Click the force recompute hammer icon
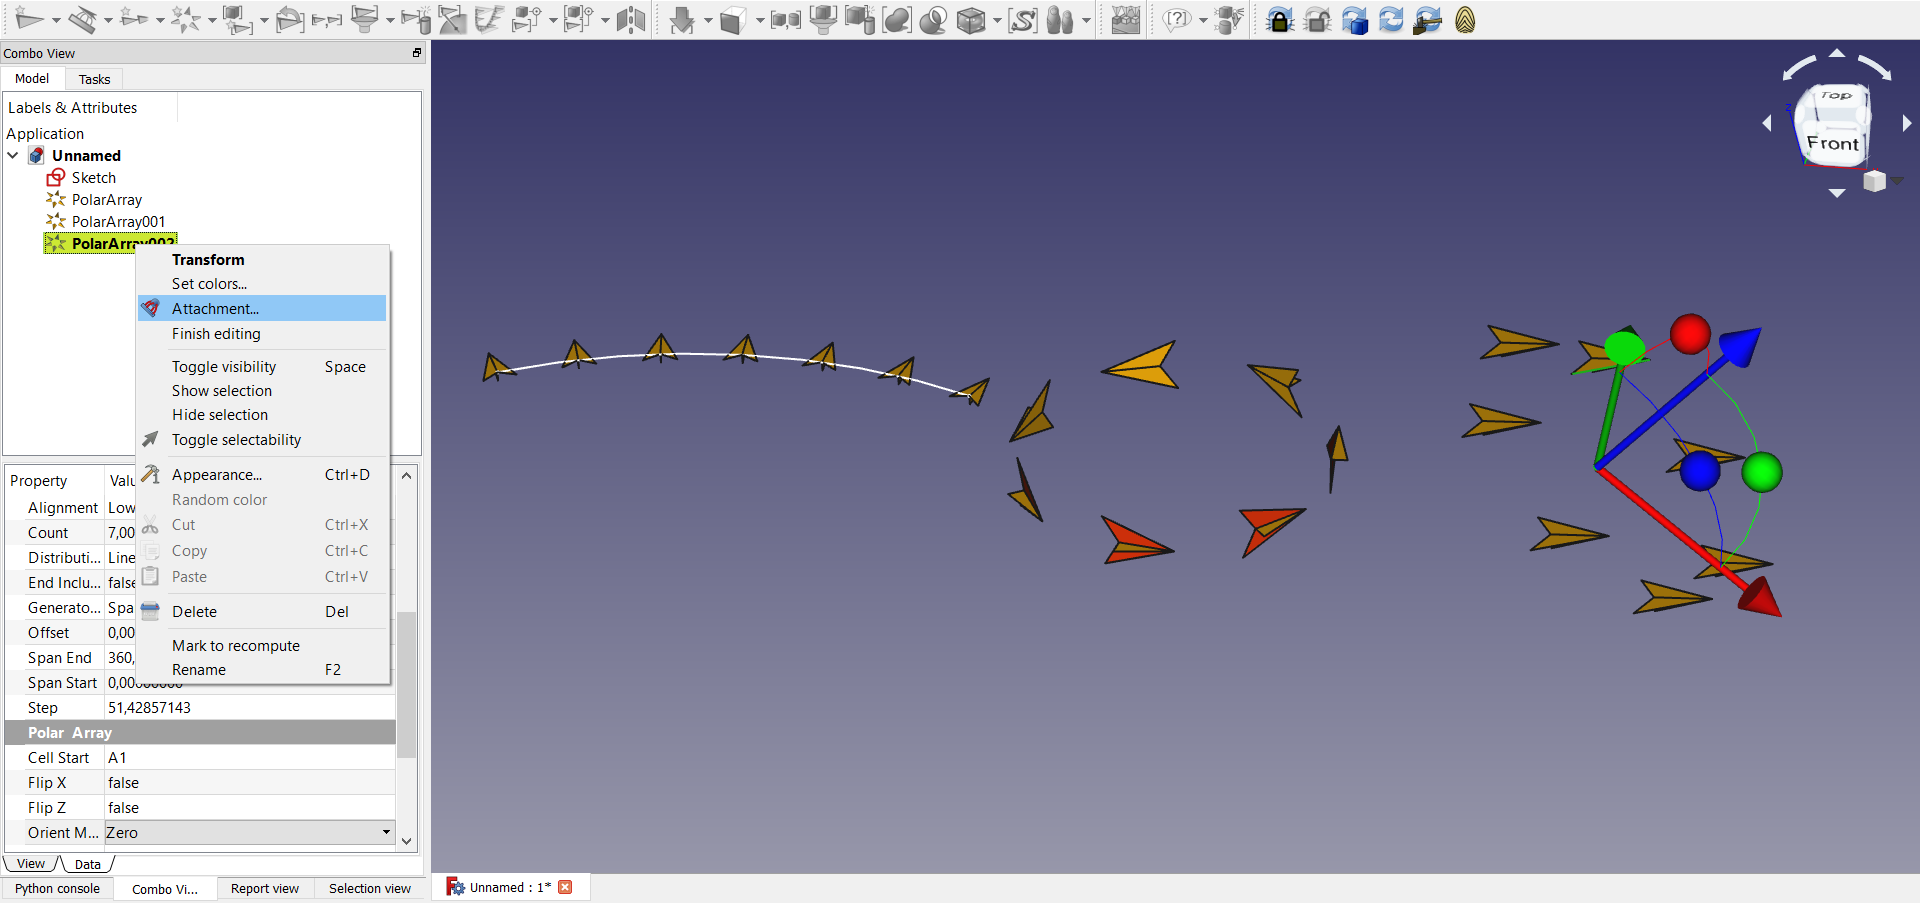This screenshot has width=1920, height=903. pos(1428,20)
